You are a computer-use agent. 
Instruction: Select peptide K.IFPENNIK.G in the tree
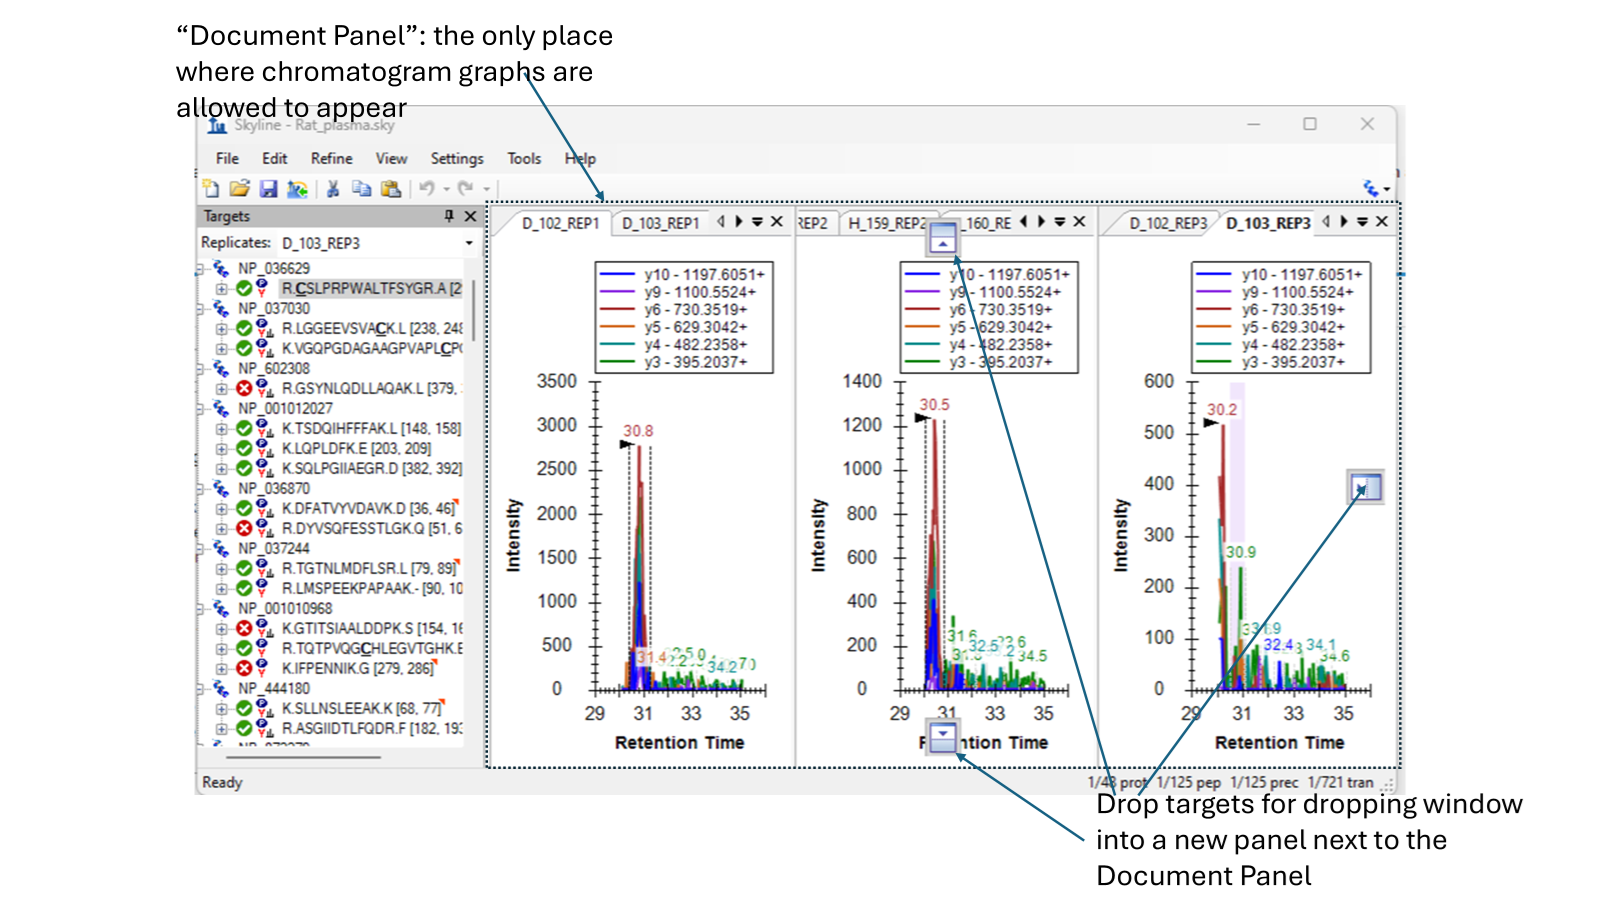click(357, 668)
